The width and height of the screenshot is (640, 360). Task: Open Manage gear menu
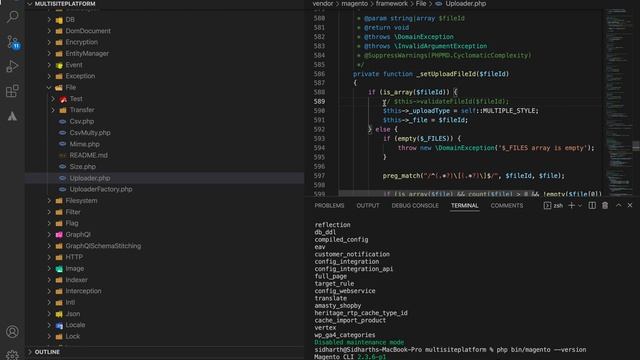pyautogui.click(x=12, y=355)
